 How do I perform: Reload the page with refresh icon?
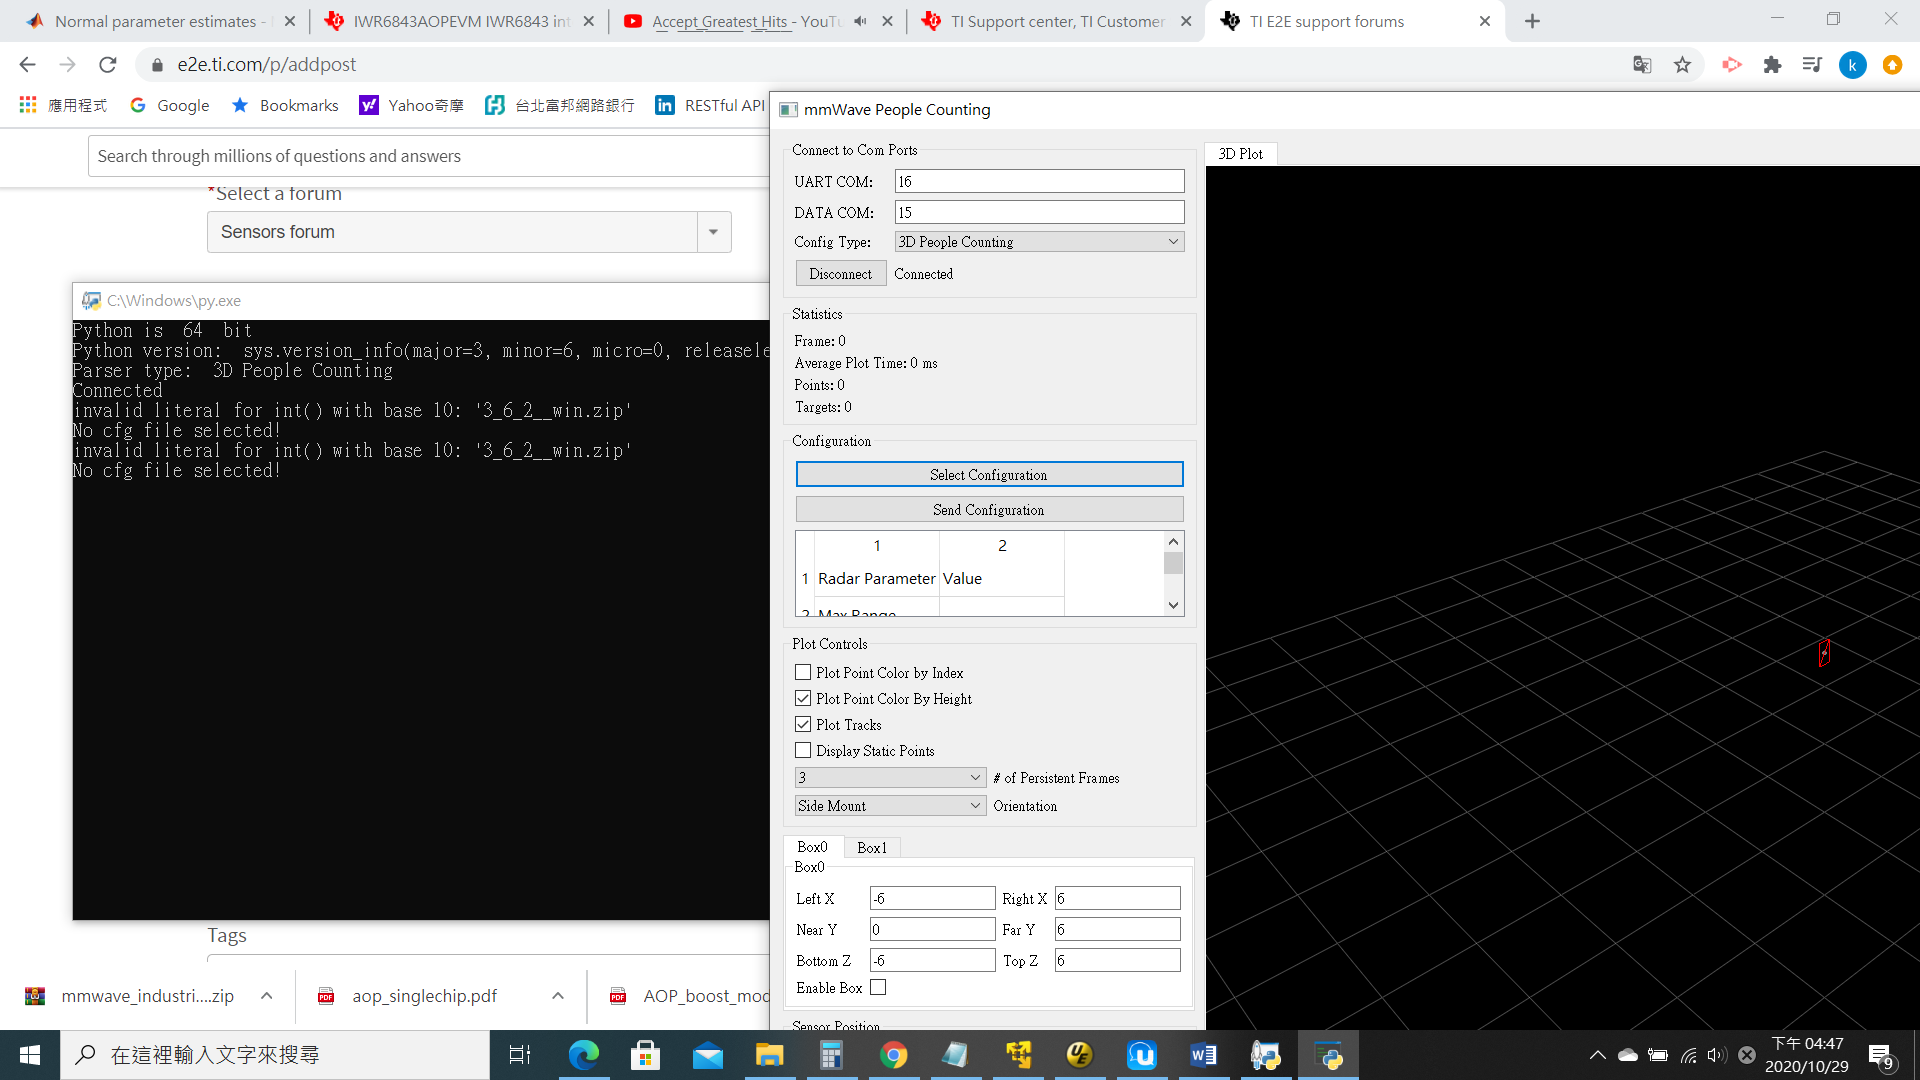[108, 65]
